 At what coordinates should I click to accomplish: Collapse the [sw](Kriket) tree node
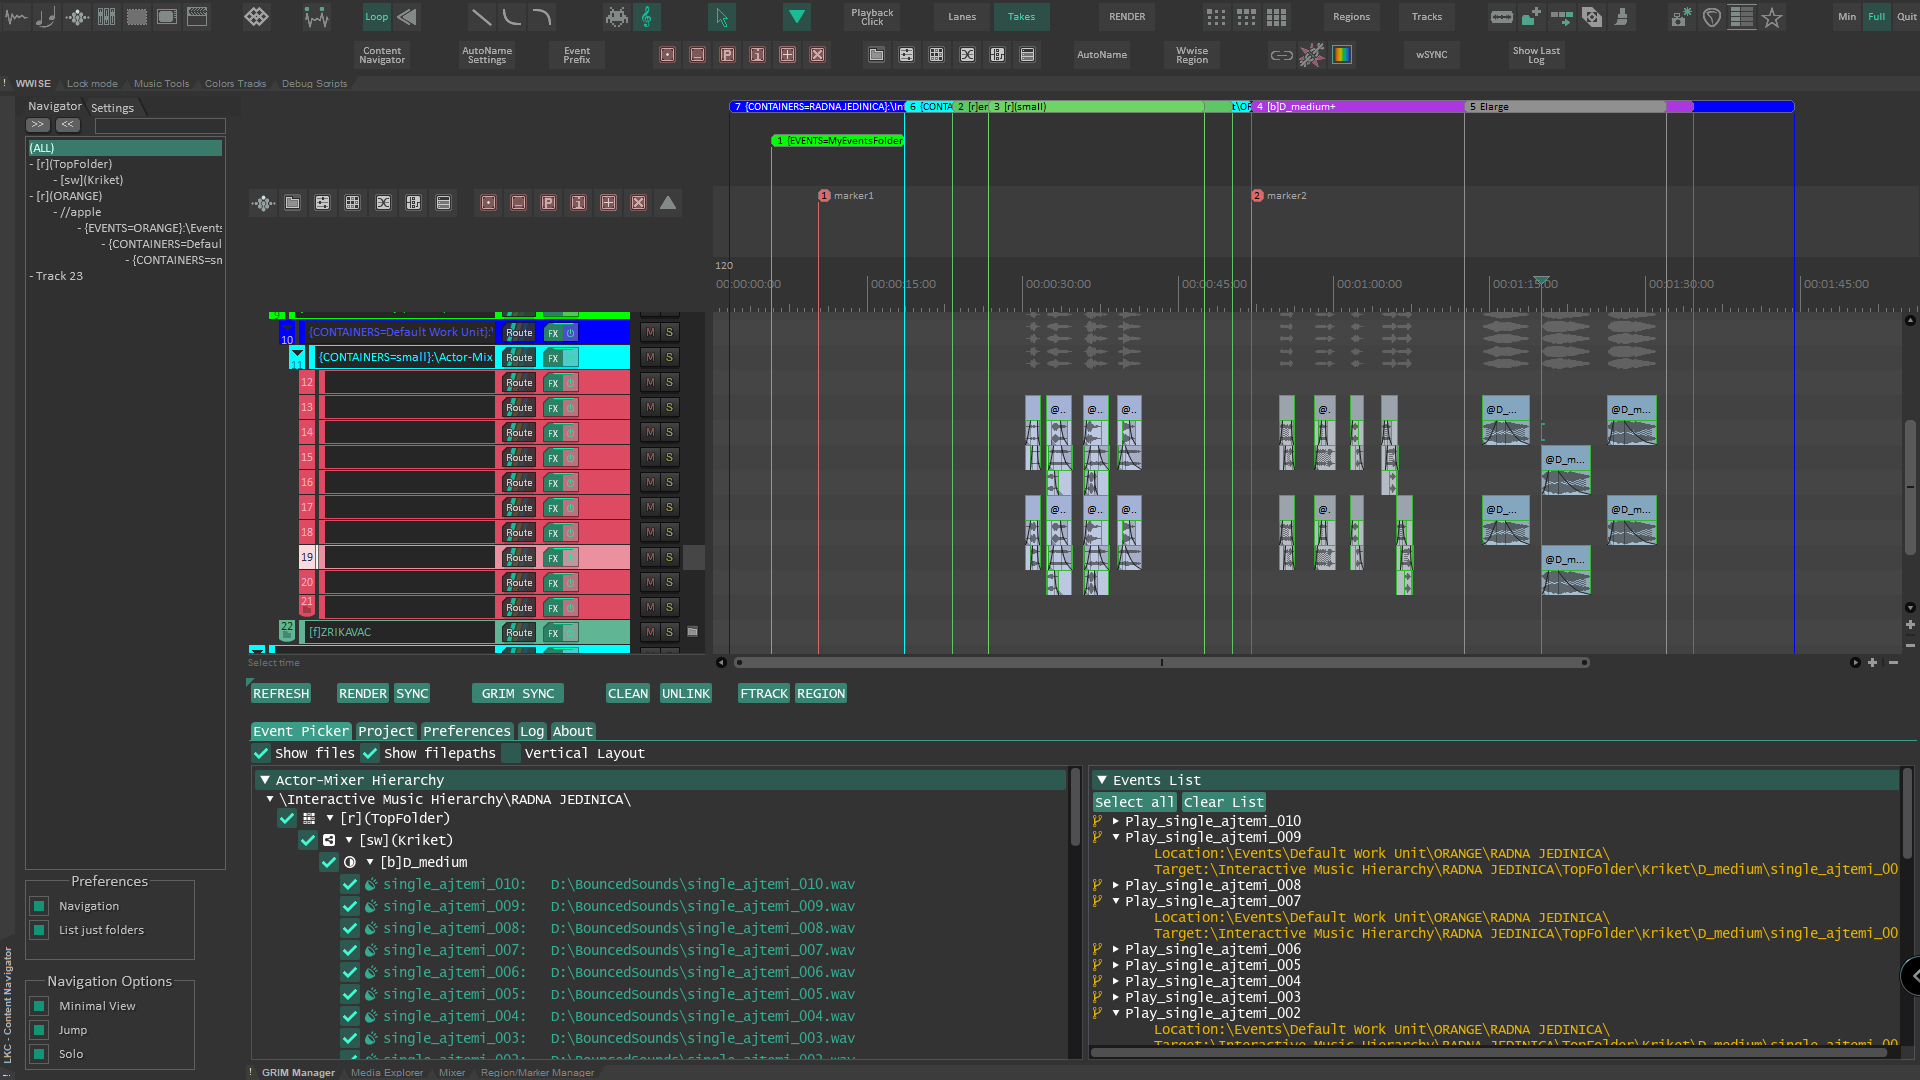point(349,840)
